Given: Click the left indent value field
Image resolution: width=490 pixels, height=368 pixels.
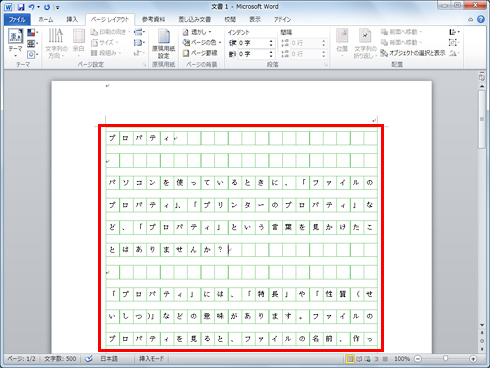Looking at the screenshot, I should [x=253, y=43].
